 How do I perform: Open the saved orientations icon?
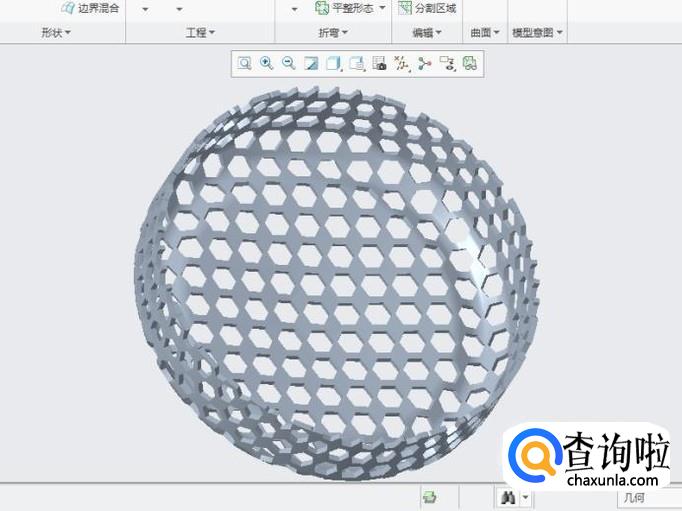click(x=356, y=63)
